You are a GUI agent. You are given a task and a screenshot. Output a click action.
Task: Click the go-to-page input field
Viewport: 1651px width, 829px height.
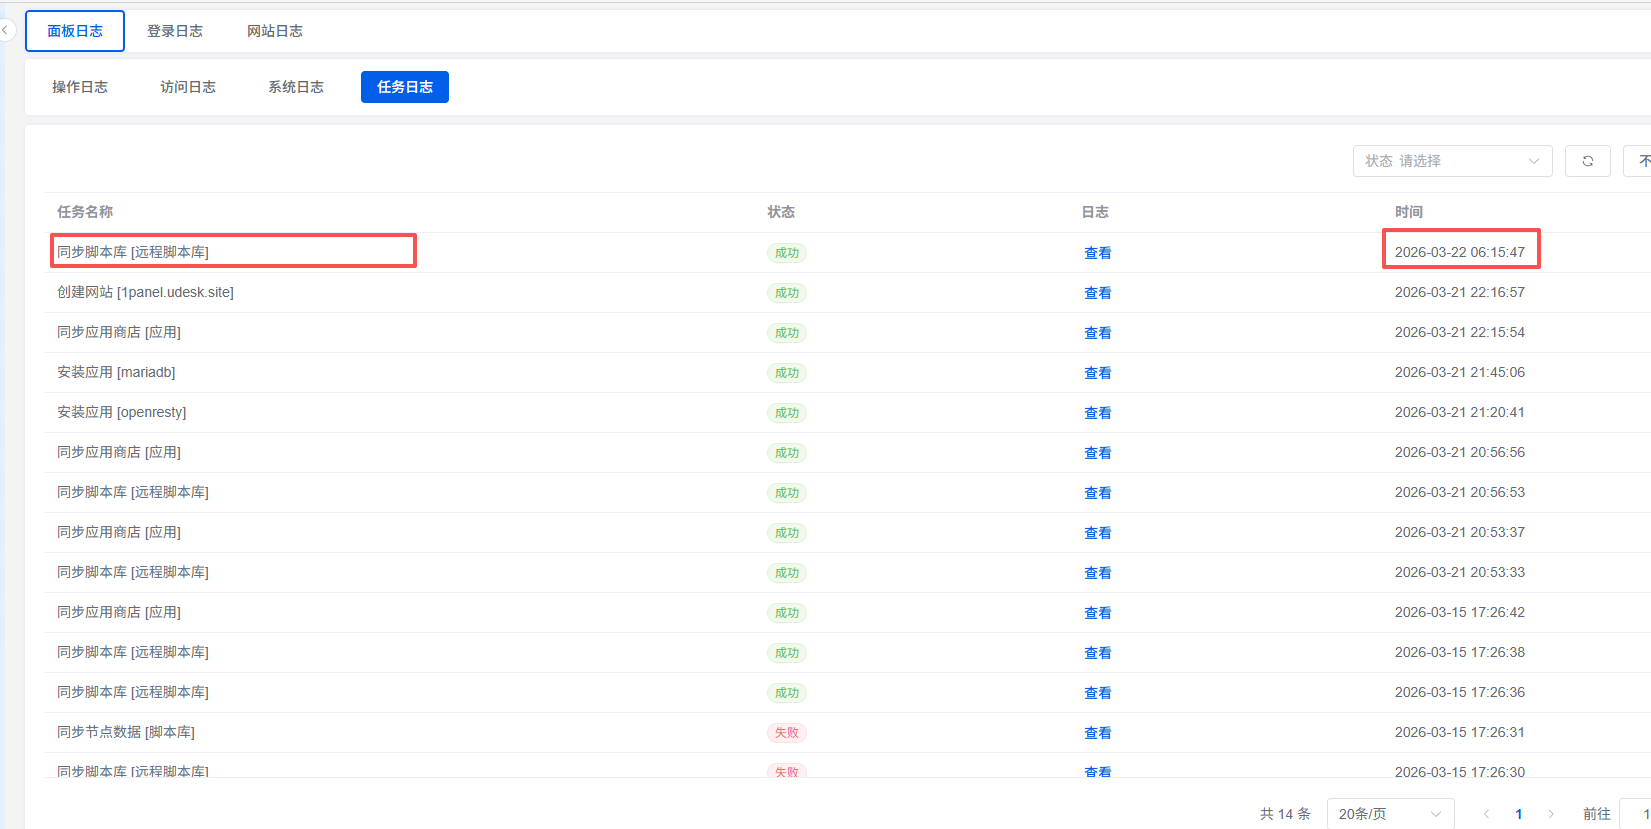[1636, 814]
